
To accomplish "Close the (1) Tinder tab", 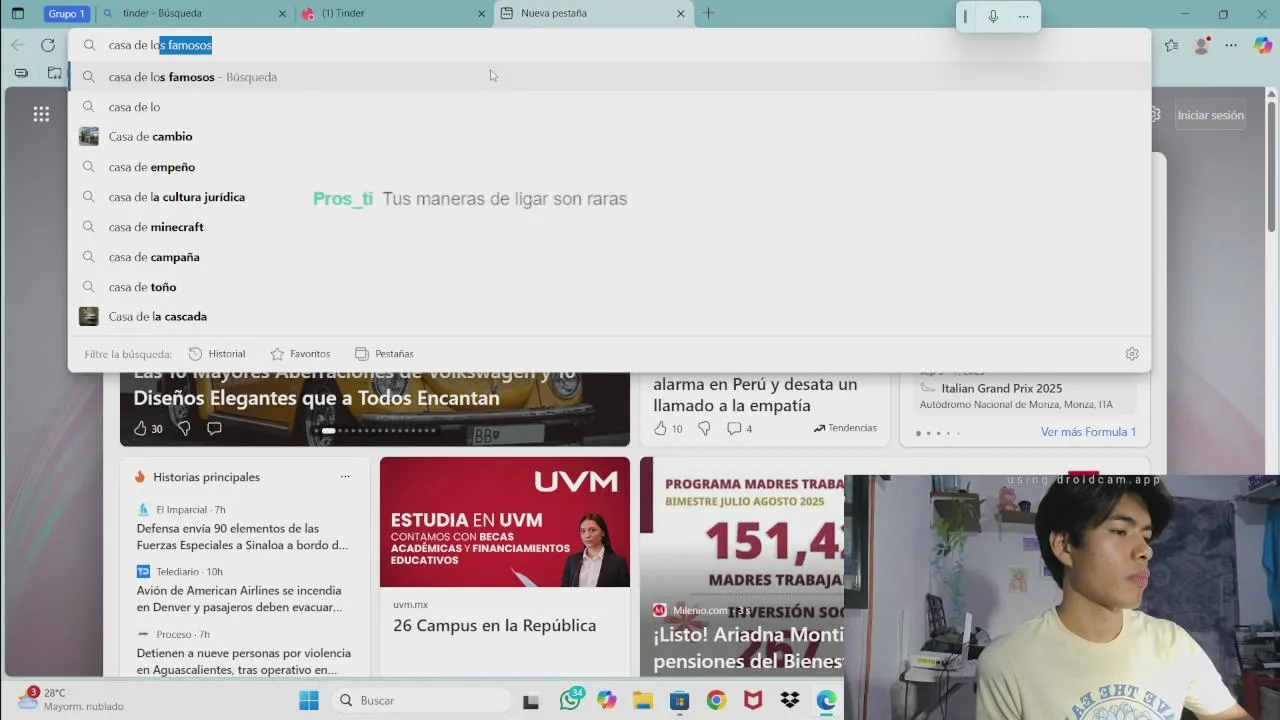I will (482, 14).
